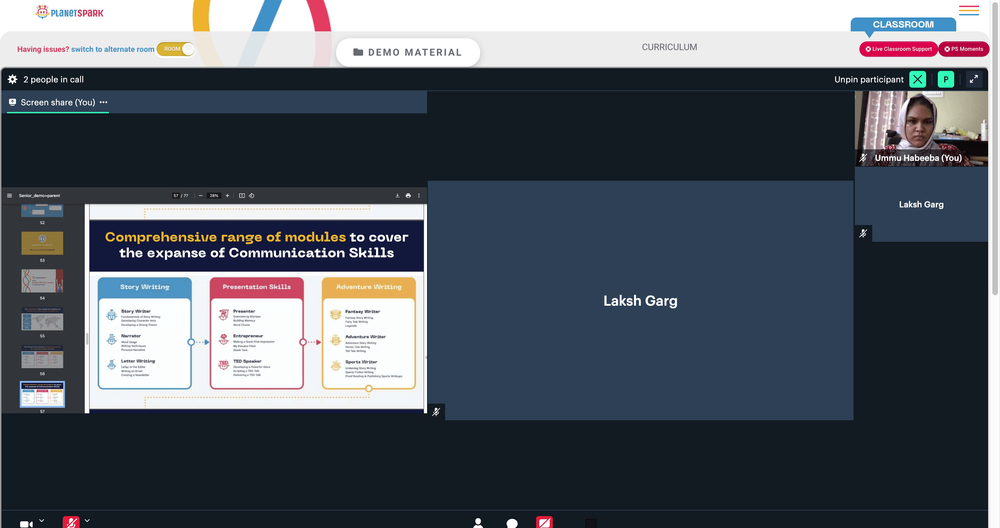Toggle PDF sidebar menu icon
This screenshot has width=1000, height=528.
pyautogui.click(x=10, y=196)
